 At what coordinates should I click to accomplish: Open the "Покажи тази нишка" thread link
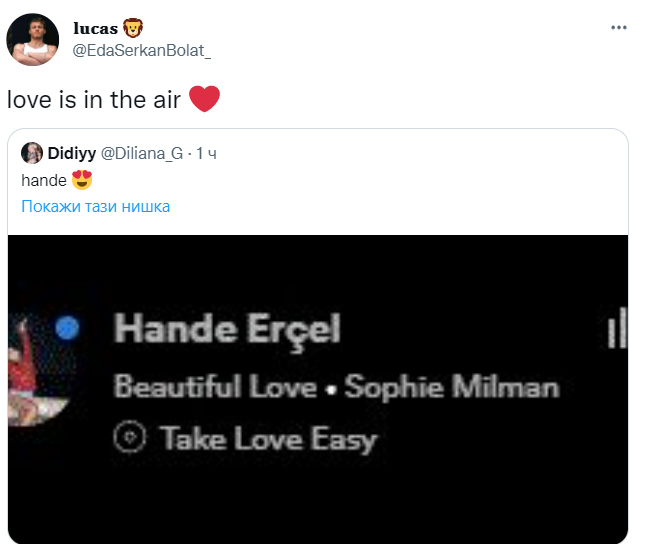(x=96, y=206)
